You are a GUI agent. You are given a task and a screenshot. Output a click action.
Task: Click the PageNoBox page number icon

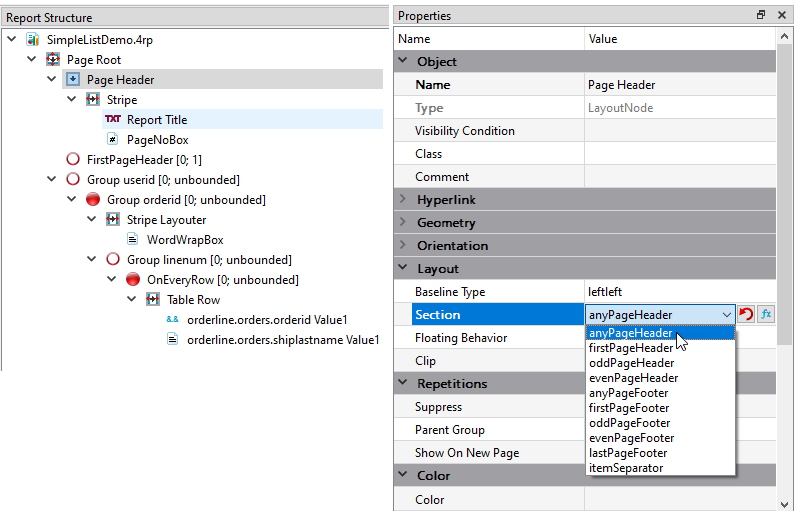click(x=112, y=139)
